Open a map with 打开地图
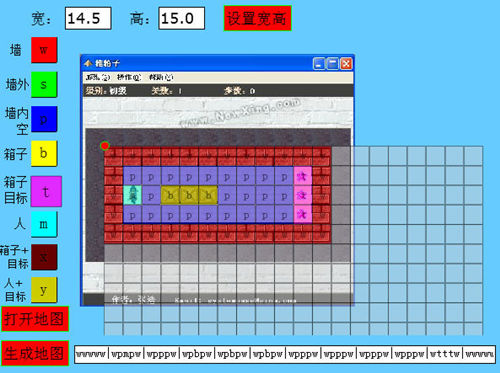 click(35, 319)
